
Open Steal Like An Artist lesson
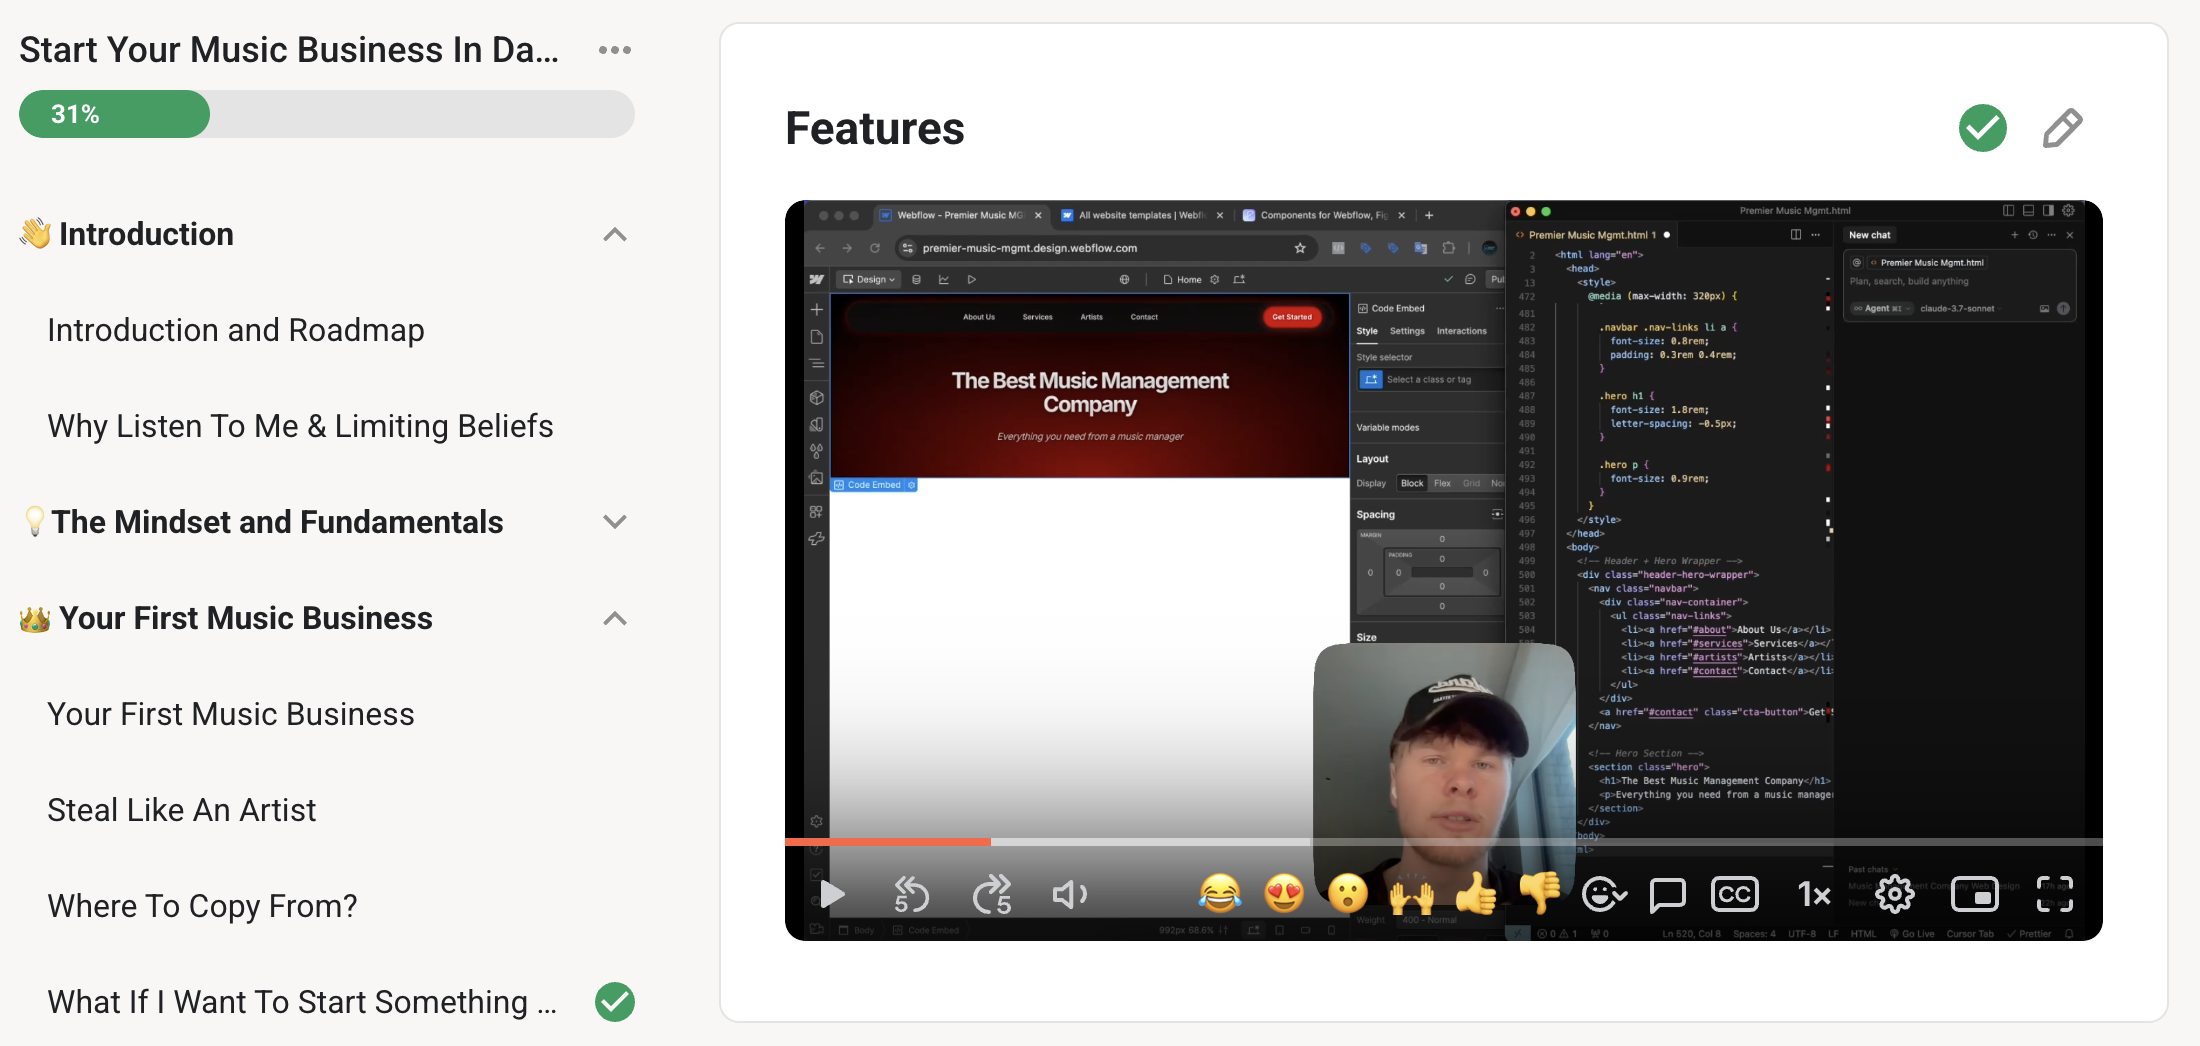[182, 810]
